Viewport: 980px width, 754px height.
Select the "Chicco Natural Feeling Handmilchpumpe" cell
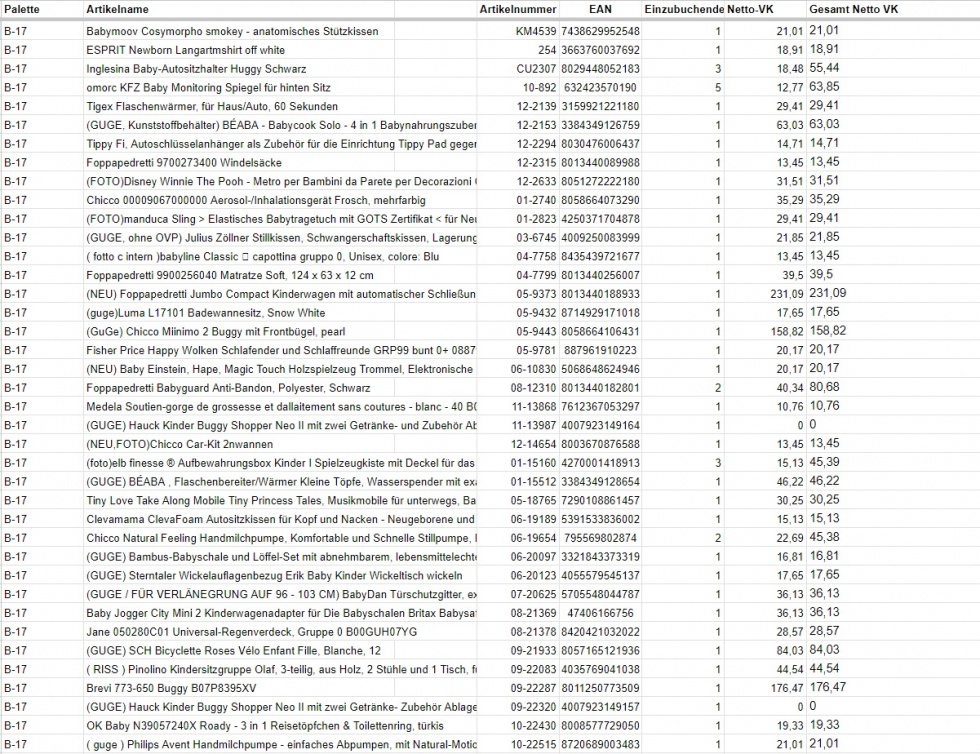click(x=281, y=538)
